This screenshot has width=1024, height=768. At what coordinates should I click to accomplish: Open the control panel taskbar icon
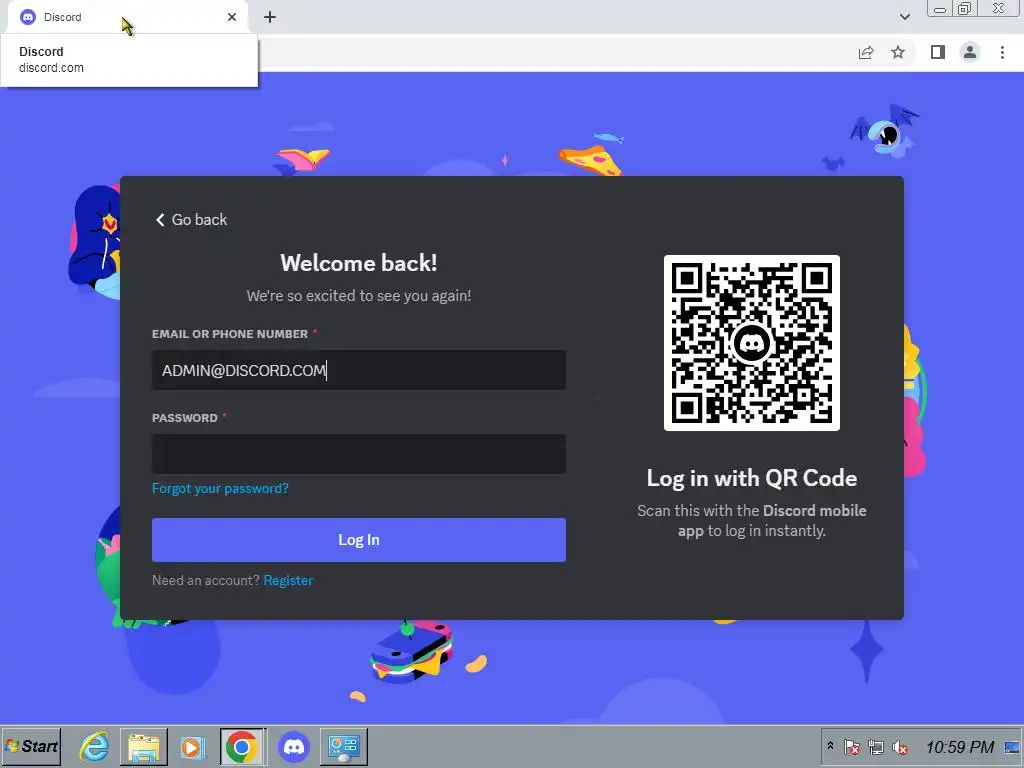pyautogui.click(x=344, y=746)
